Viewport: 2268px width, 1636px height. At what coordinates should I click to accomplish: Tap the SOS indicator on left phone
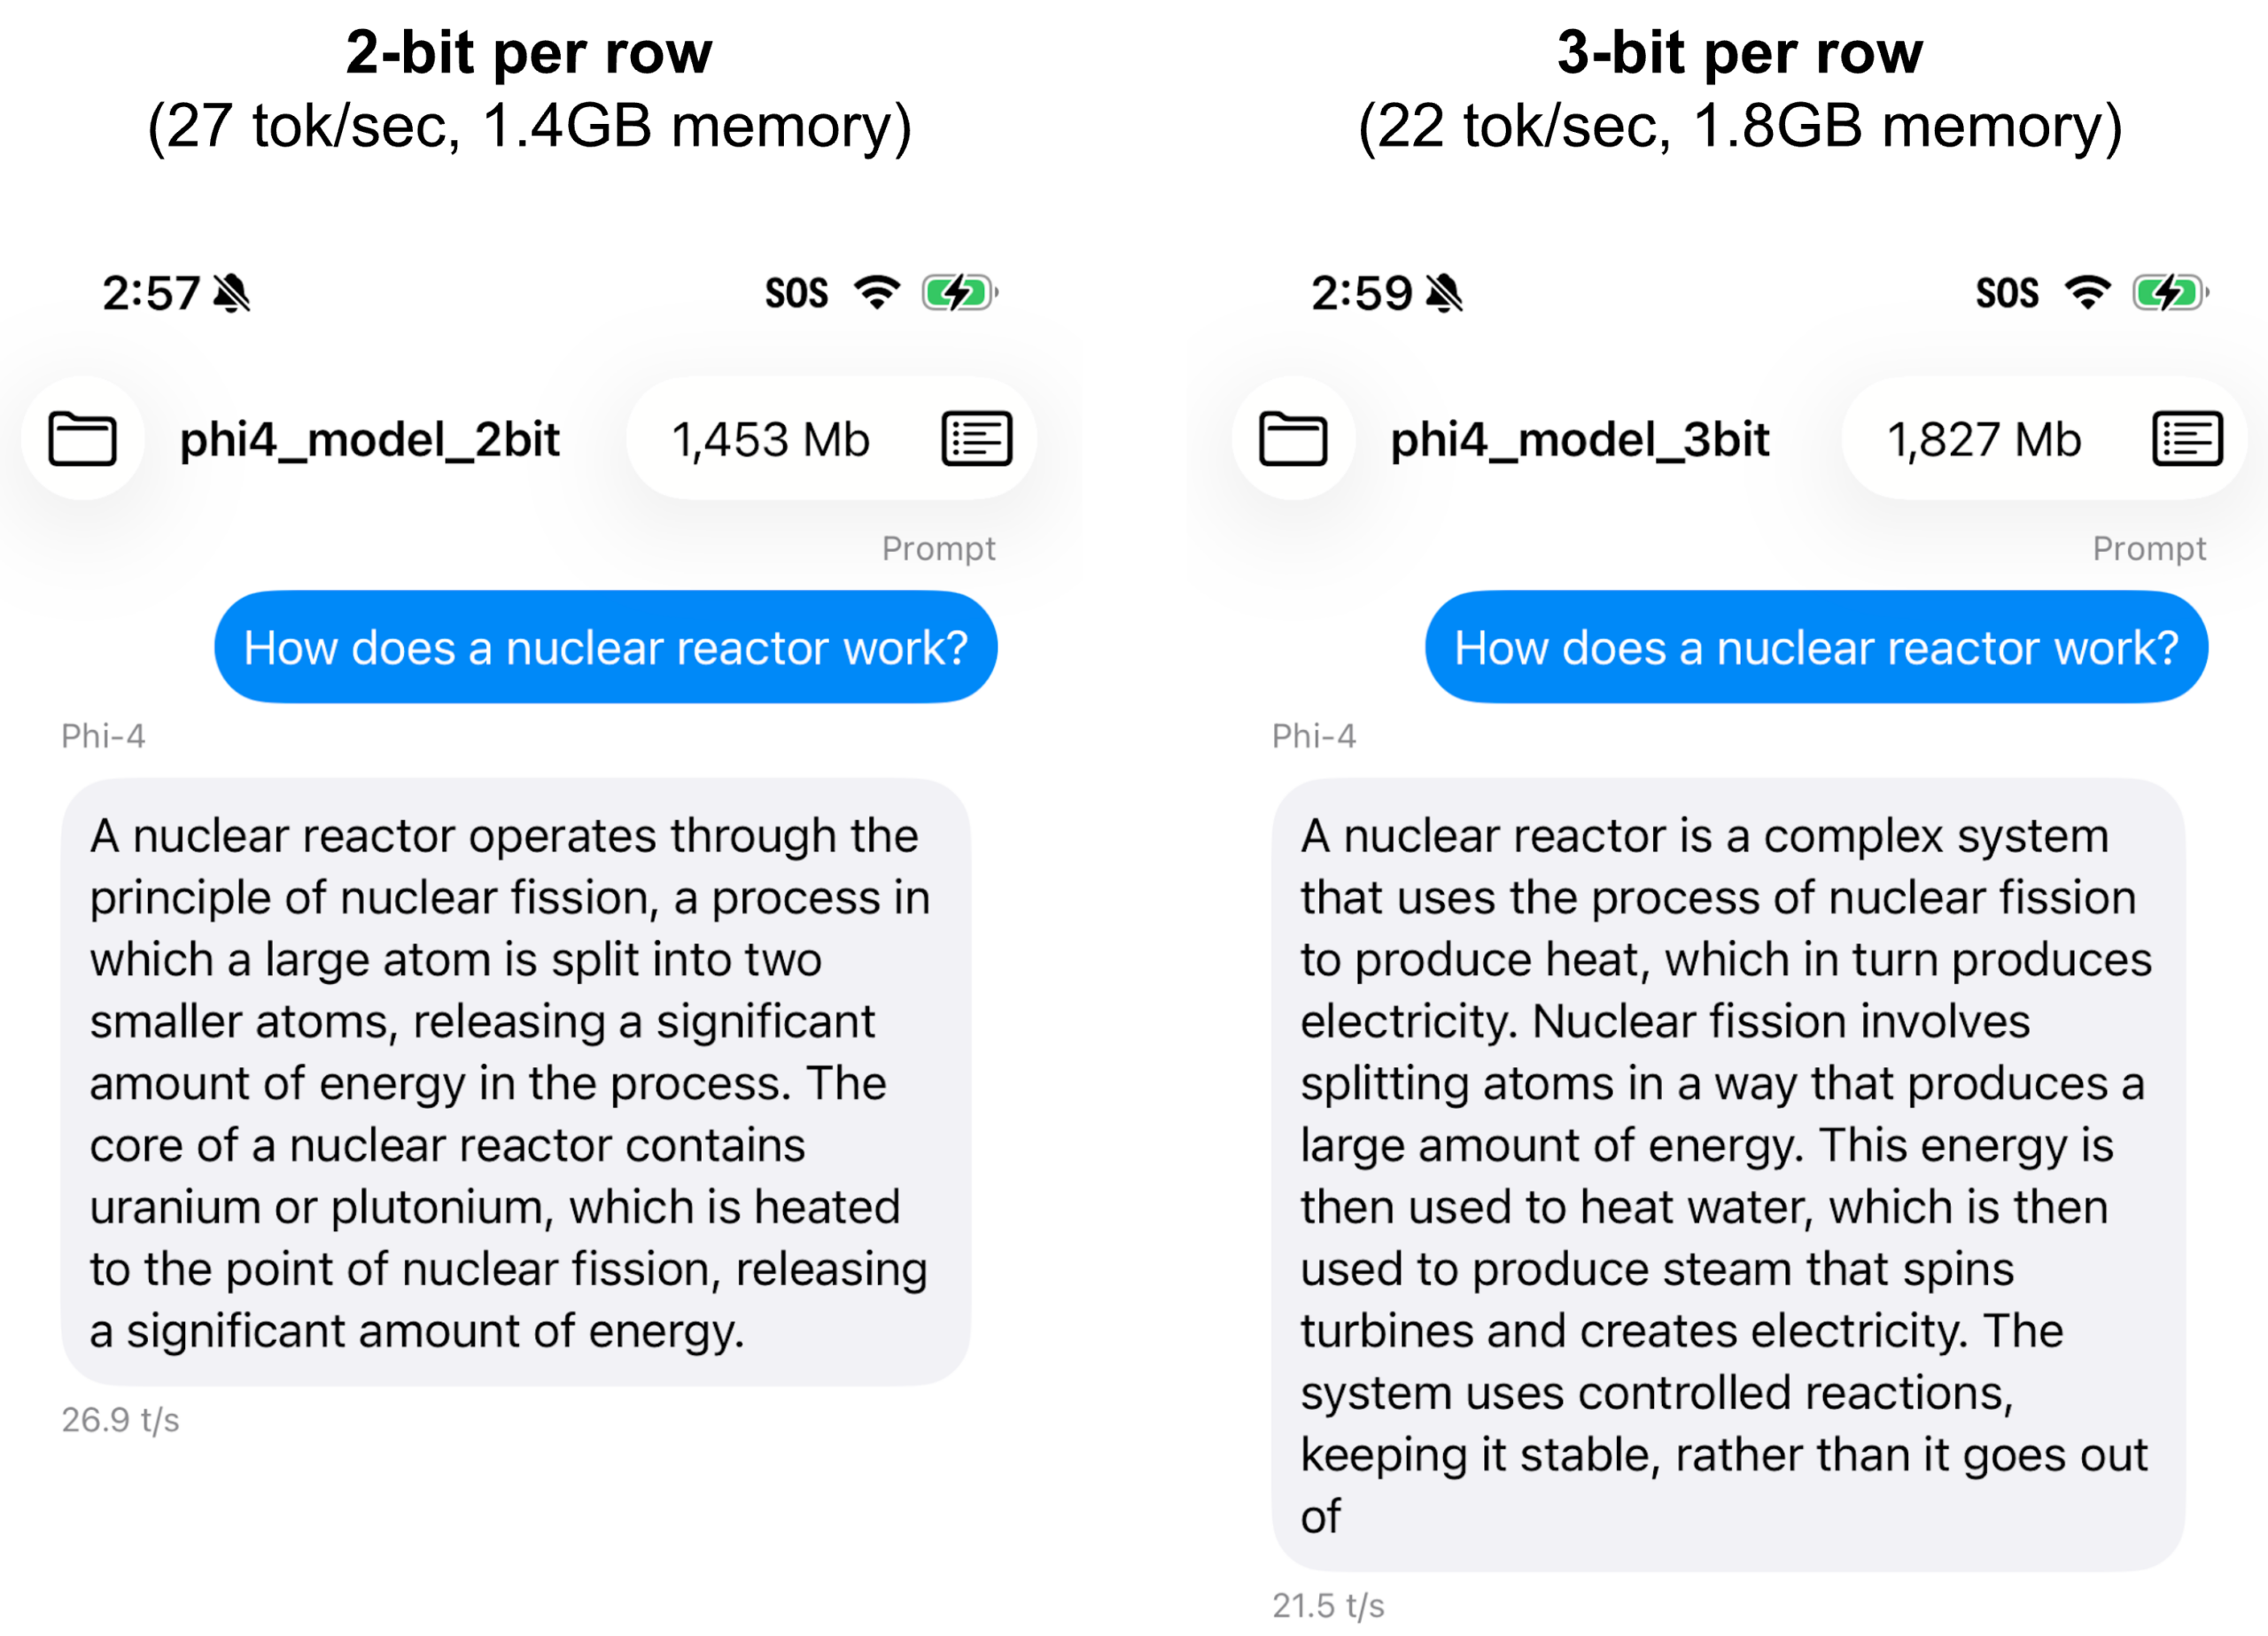[x=796, y=293]
